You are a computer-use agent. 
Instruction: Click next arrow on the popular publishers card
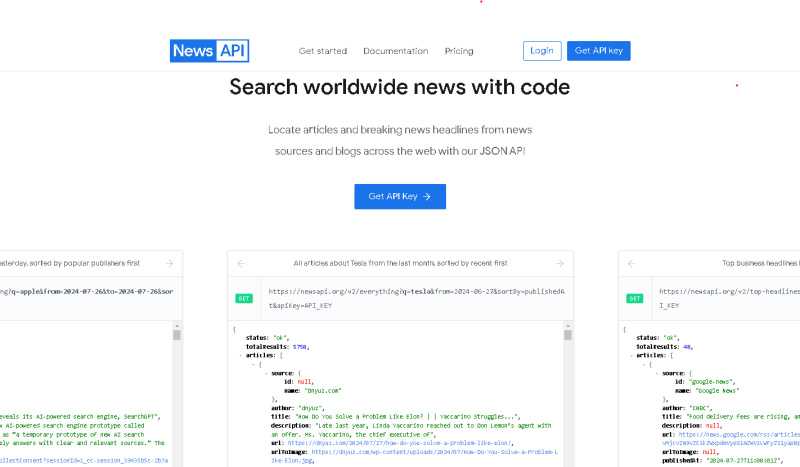pyautogui.click(x=169, y=263)
